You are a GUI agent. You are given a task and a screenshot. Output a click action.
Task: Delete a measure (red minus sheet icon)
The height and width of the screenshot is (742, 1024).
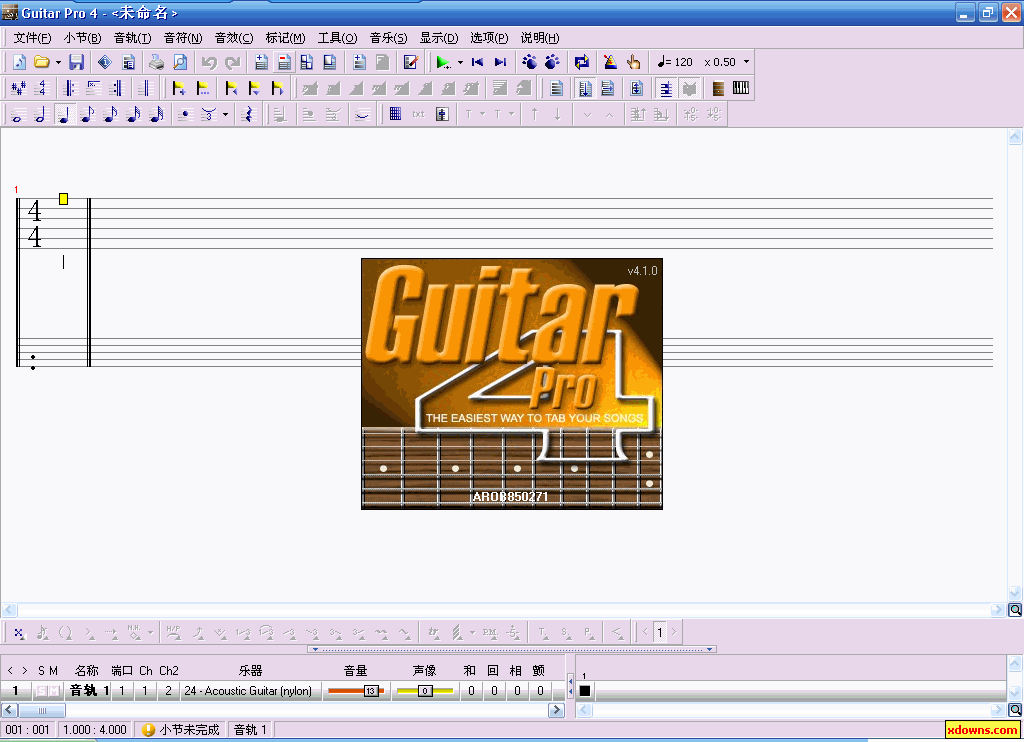284,62
